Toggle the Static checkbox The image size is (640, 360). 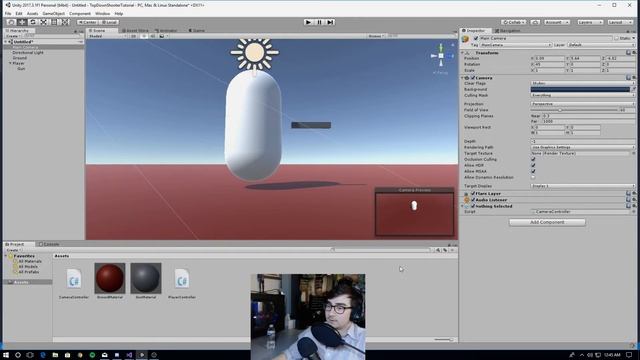616,38
